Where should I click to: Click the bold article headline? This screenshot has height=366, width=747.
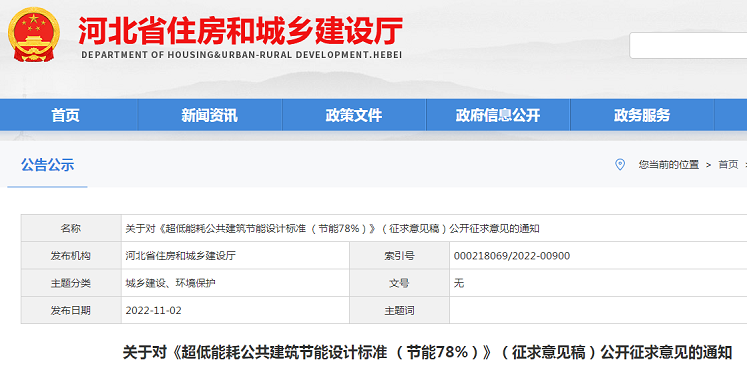[x=427, y=352]
